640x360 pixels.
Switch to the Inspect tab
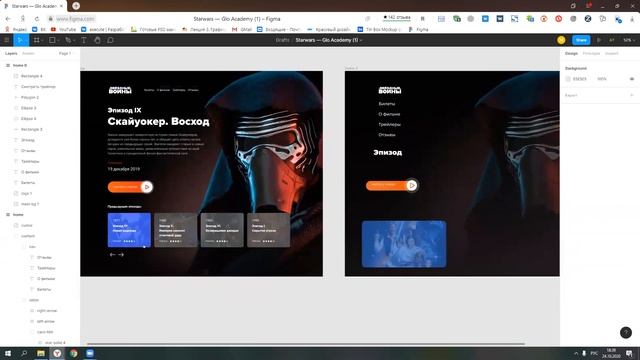pyautogui.click(x=611, y=53)
